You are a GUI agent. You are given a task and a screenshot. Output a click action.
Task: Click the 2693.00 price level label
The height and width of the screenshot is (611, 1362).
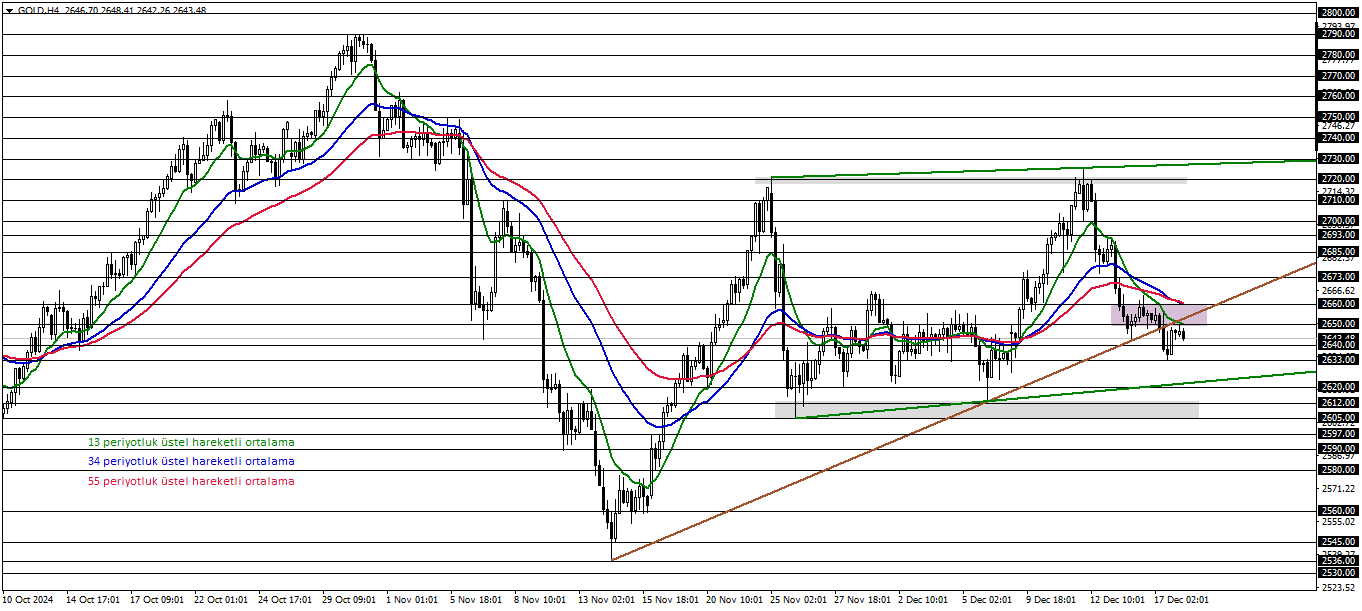pos(1338,235)
